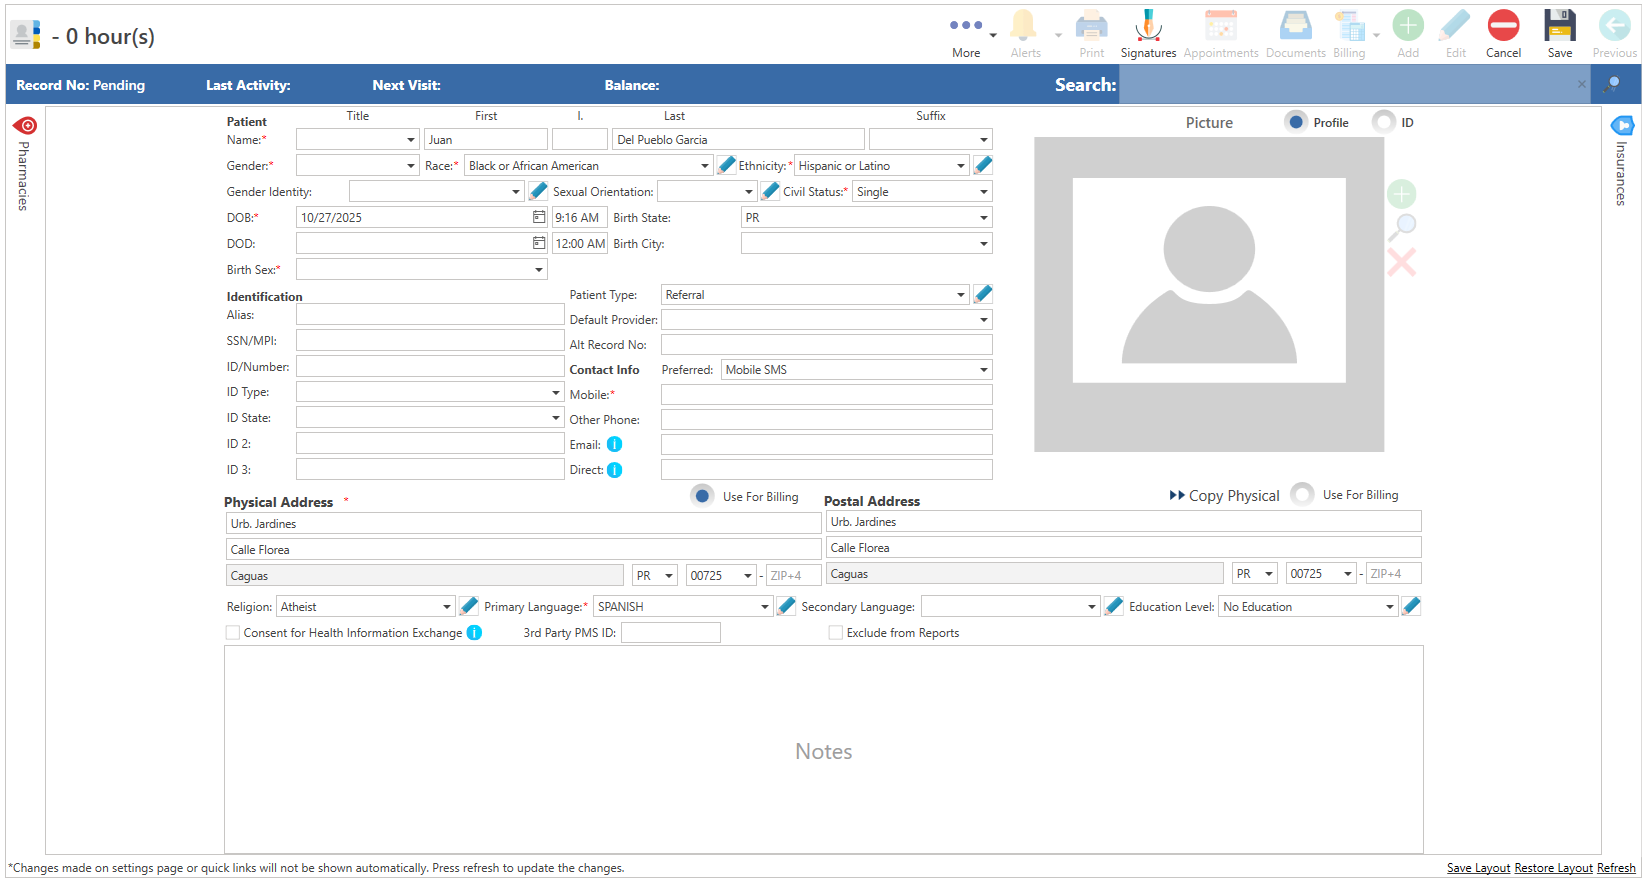Click the Save Layout link
The height and width of the screenshot is (881, 1645).
coord(1478,868)
